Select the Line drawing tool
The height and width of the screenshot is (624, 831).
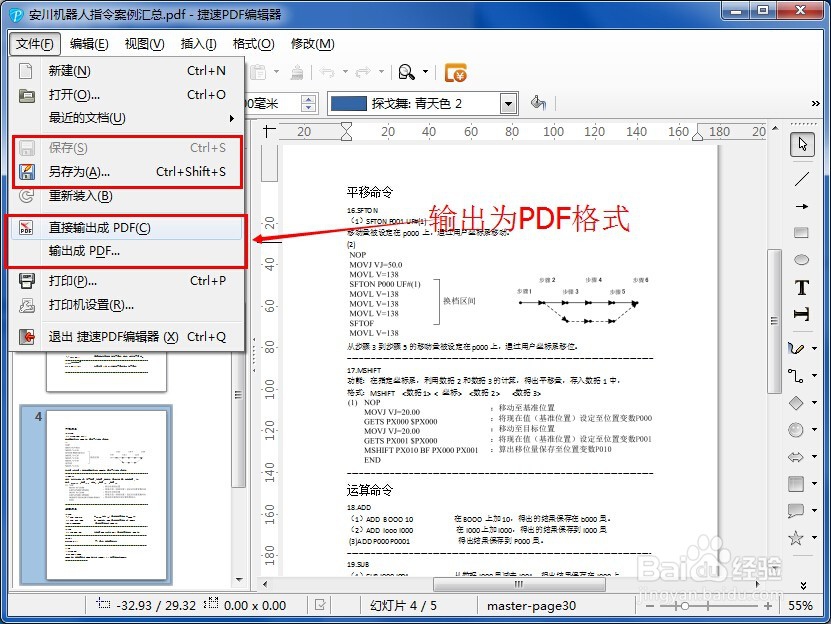(802, 179)
